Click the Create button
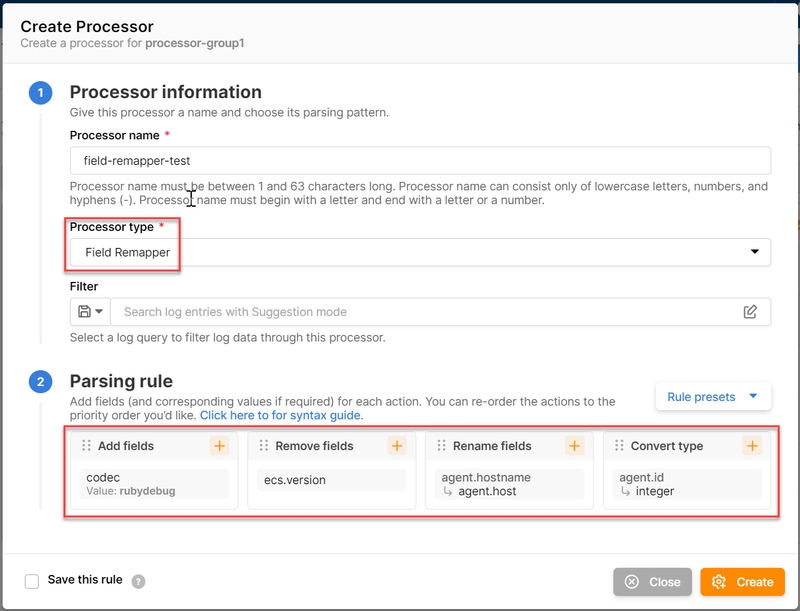 point(742,581)
